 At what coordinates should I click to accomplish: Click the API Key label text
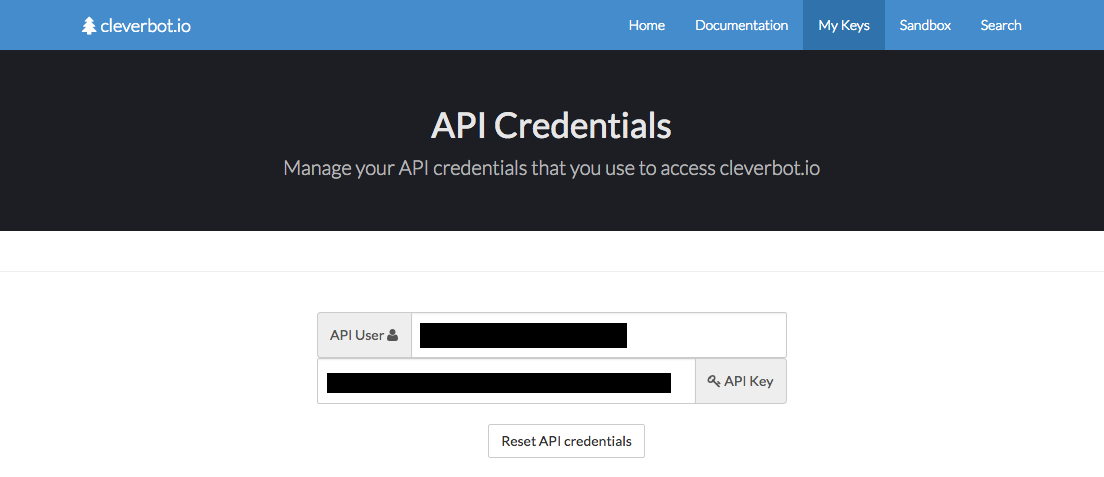(x=748, y=381)
